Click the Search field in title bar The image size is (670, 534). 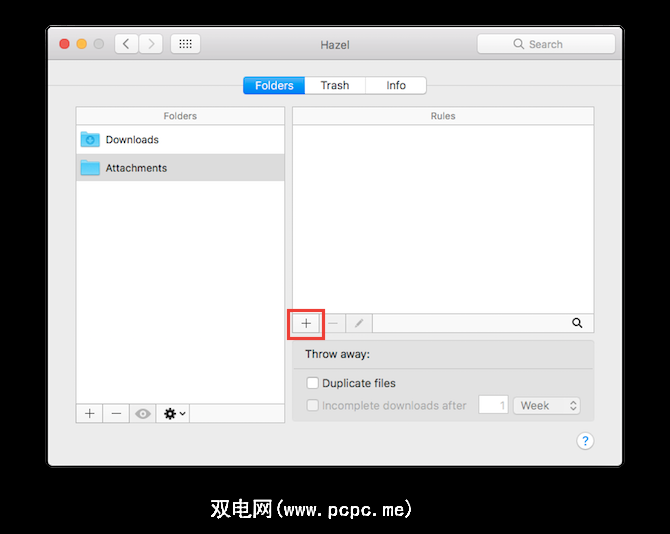click(x=546, y=44)
